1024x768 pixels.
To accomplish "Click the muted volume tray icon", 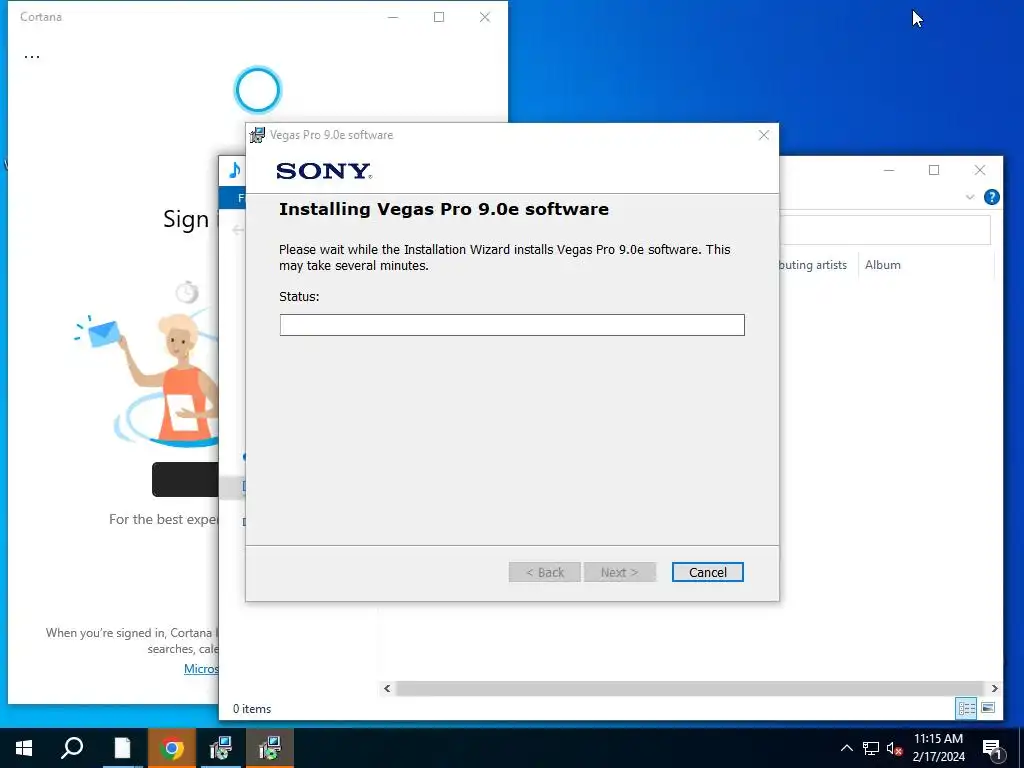I will pyautogui.click(x=894, y=748).
